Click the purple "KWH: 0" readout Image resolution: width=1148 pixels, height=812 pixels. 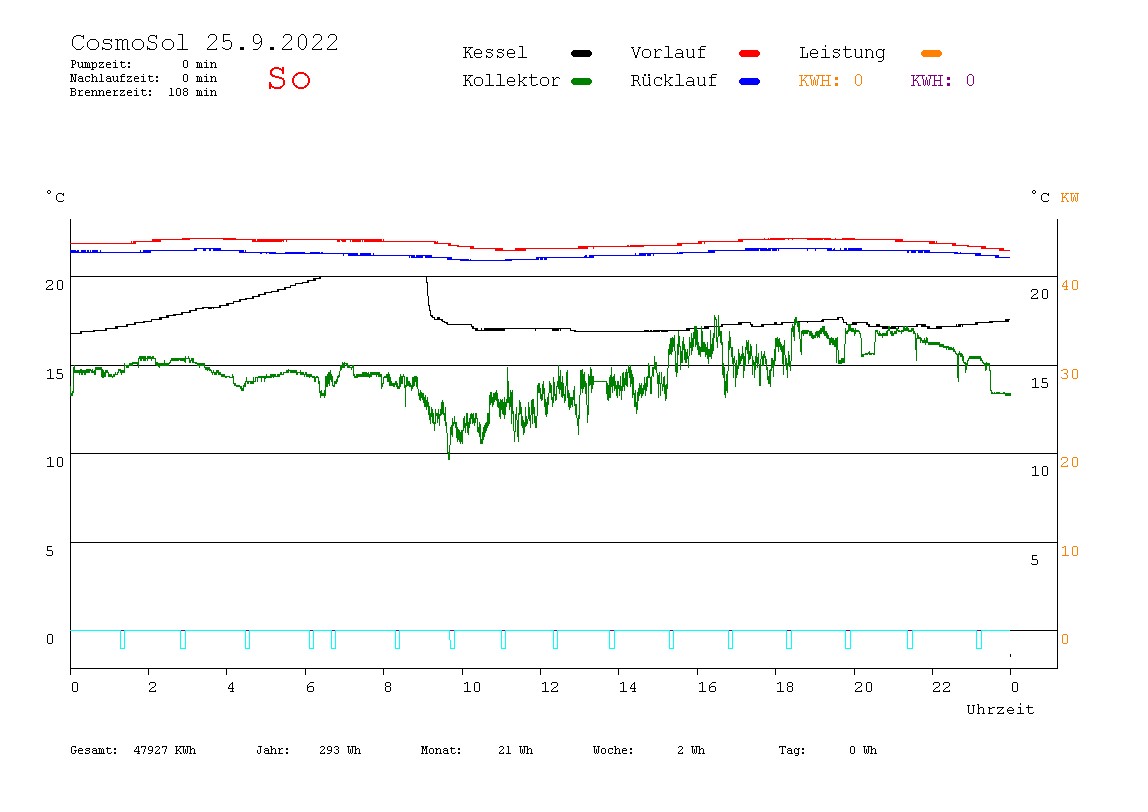click(942, 81)
